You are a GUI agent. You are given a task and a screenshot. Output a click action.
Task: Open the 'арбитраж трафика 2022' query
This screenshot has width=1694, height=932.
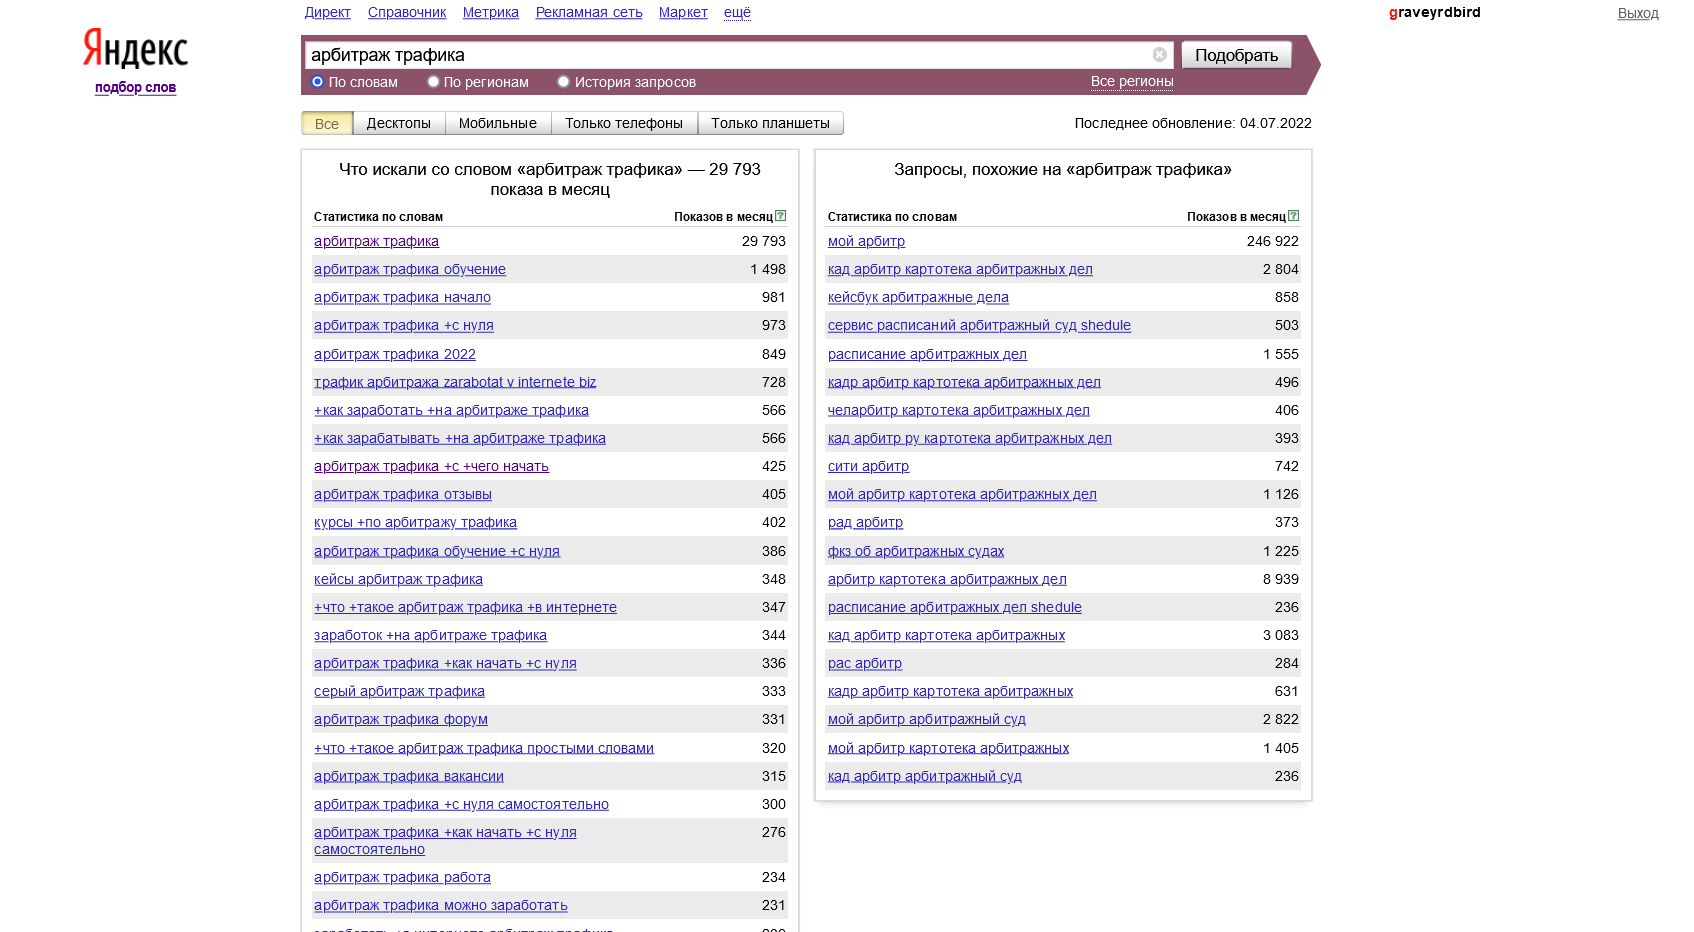pyautogui.click(x=395, y=354)
